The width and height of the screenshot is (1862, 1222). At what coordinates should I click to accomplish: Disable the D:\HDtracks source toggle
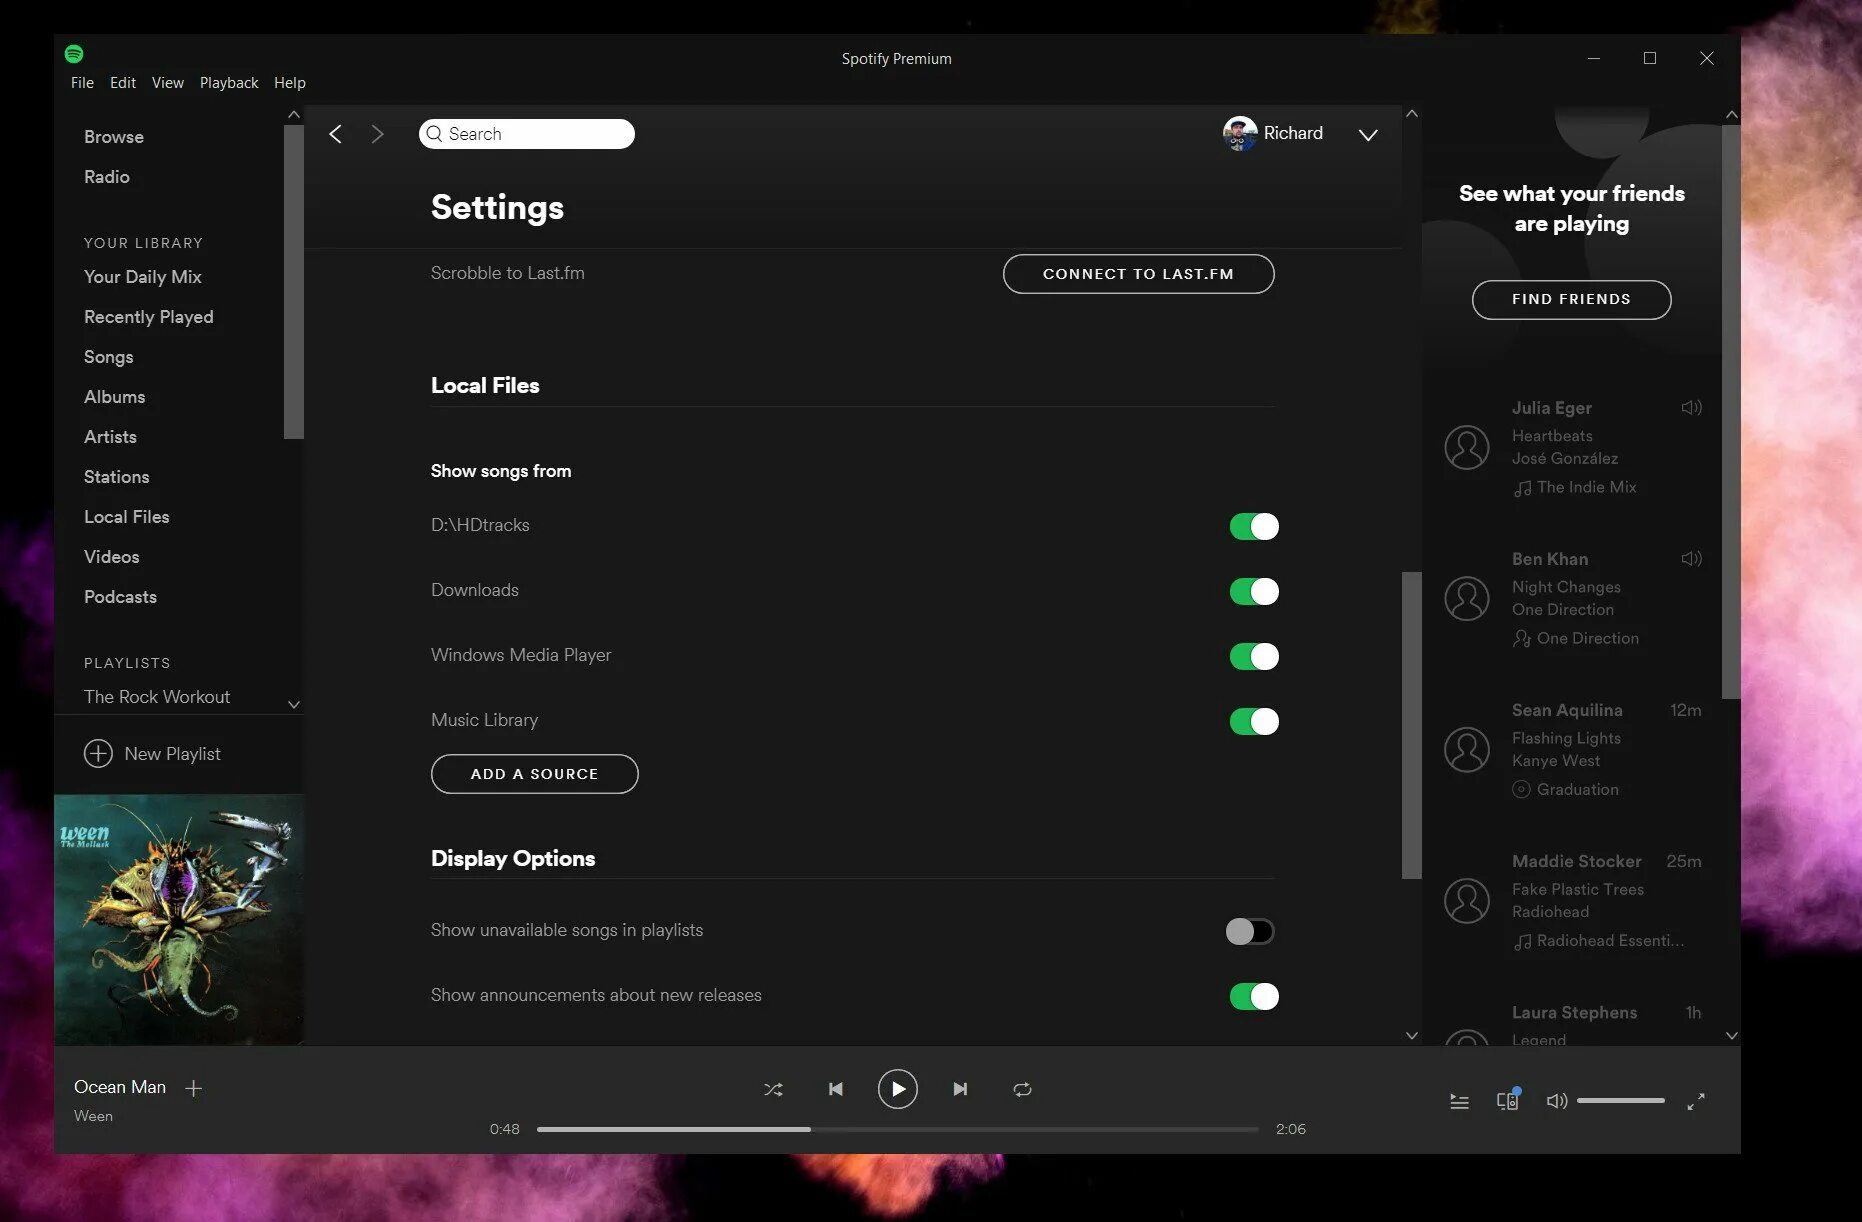click(1254, 526)
